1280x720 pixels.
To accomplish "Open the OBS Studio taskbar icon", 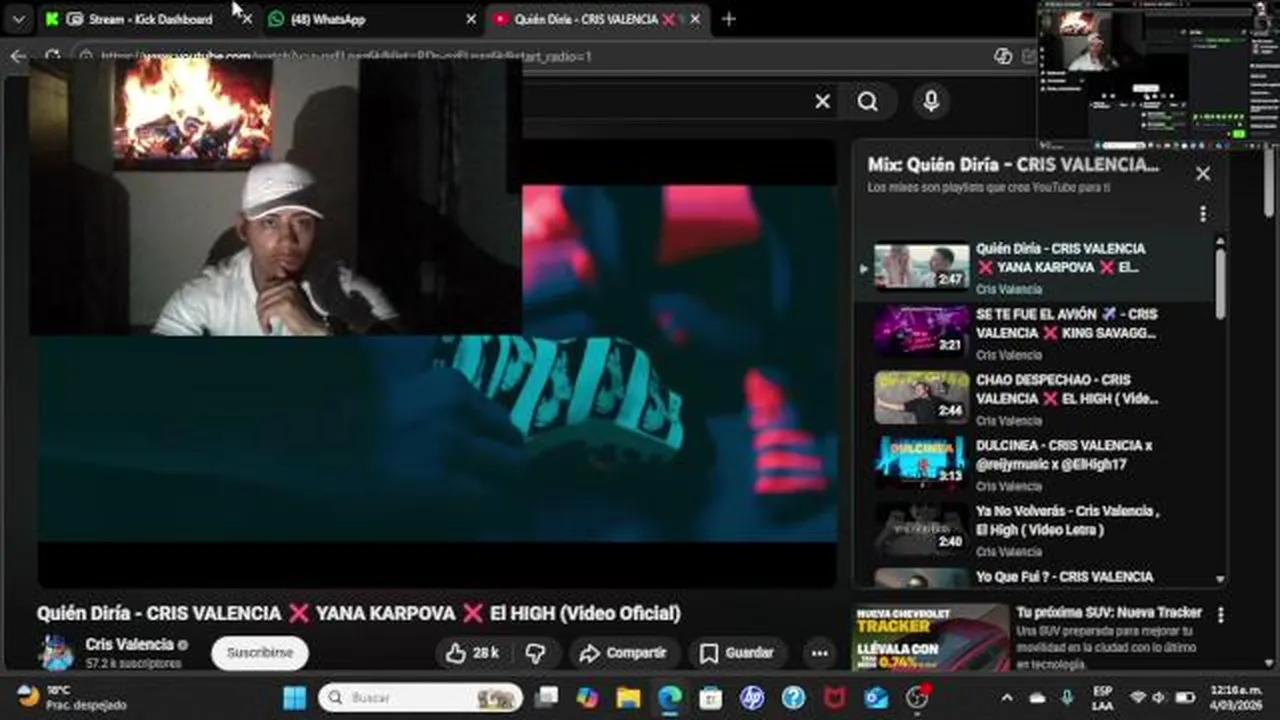I will 917,697.
